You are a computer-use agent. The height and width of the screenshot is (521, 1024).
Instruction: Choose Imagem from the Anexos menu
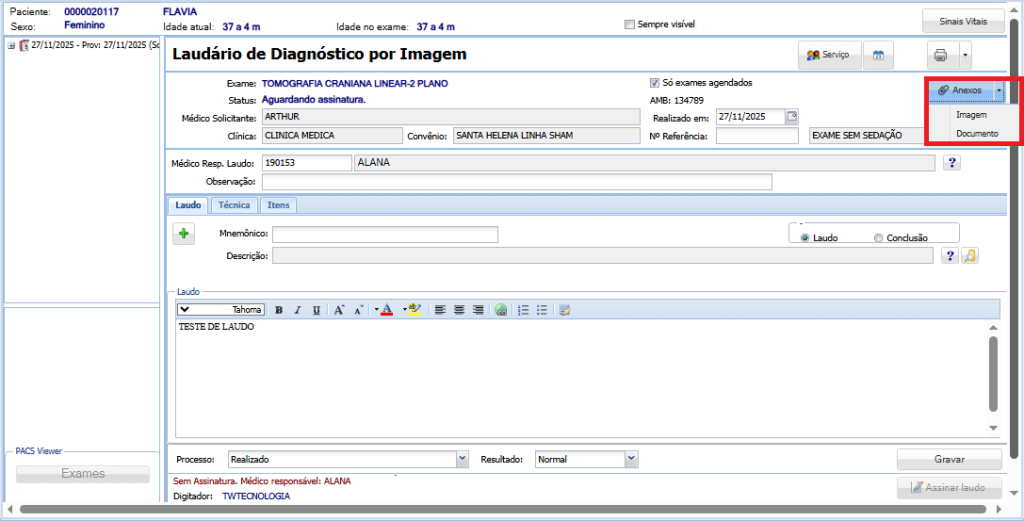pos(971,115)
